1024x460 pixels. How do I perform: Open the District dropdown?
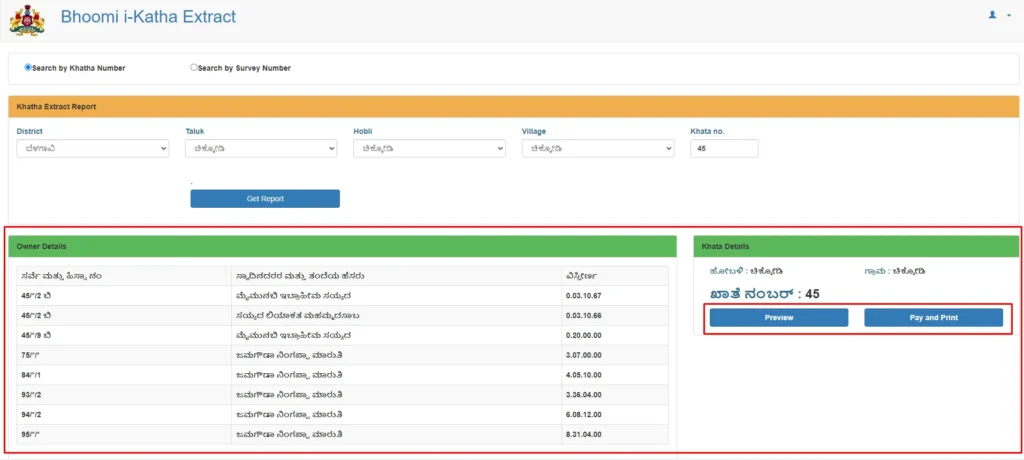[x=93, y=148]
